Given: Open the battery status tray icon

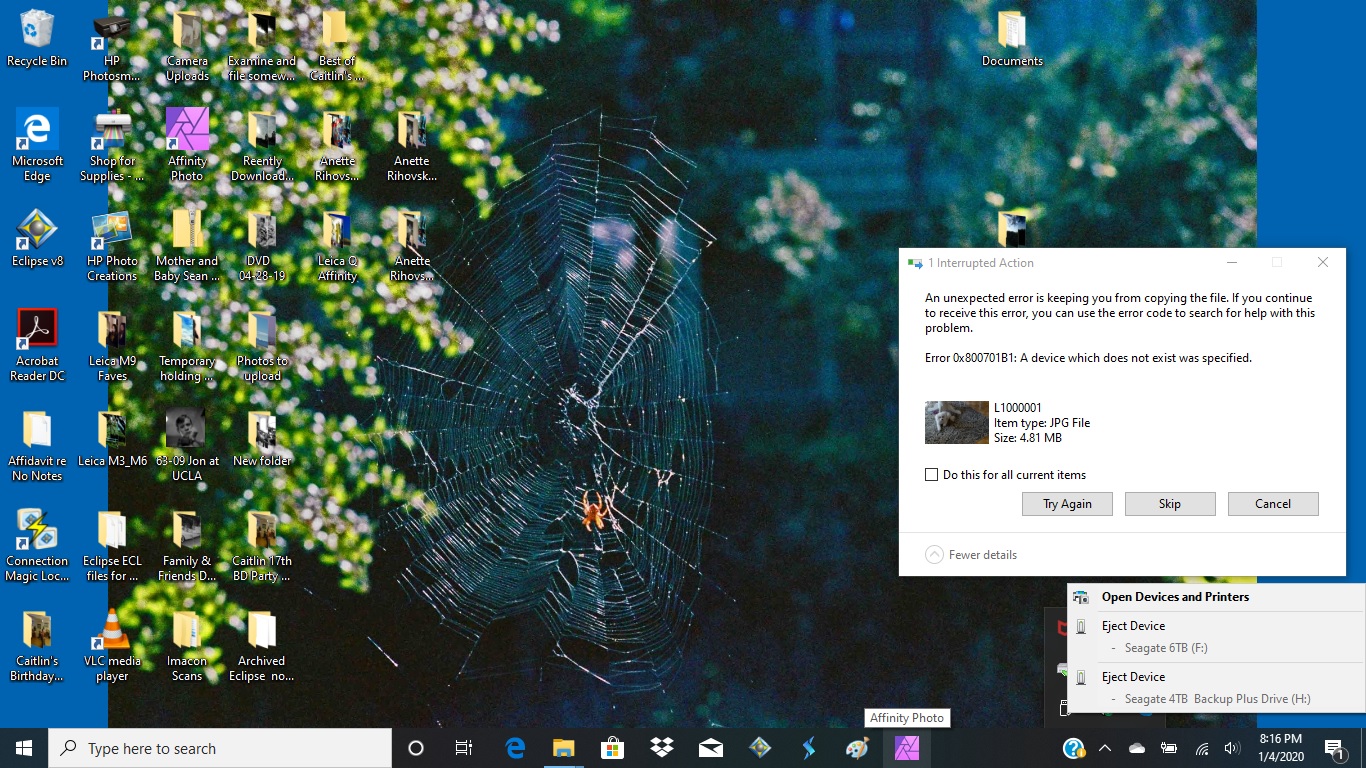Looking at the screenshot, I should (1169, 748).
